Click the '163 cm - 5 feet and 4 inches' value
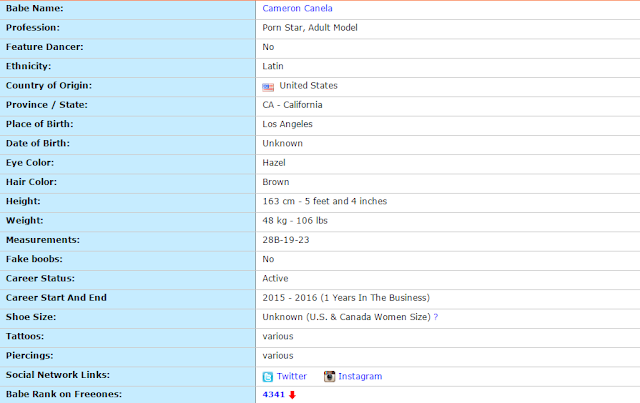Screen dimensions: 640x403 pyautogui.click(x=324, y=201)
